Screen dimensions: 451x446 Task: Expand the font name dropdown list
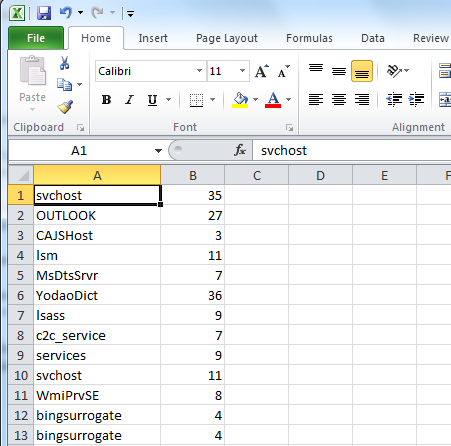(x=199, y=71)
